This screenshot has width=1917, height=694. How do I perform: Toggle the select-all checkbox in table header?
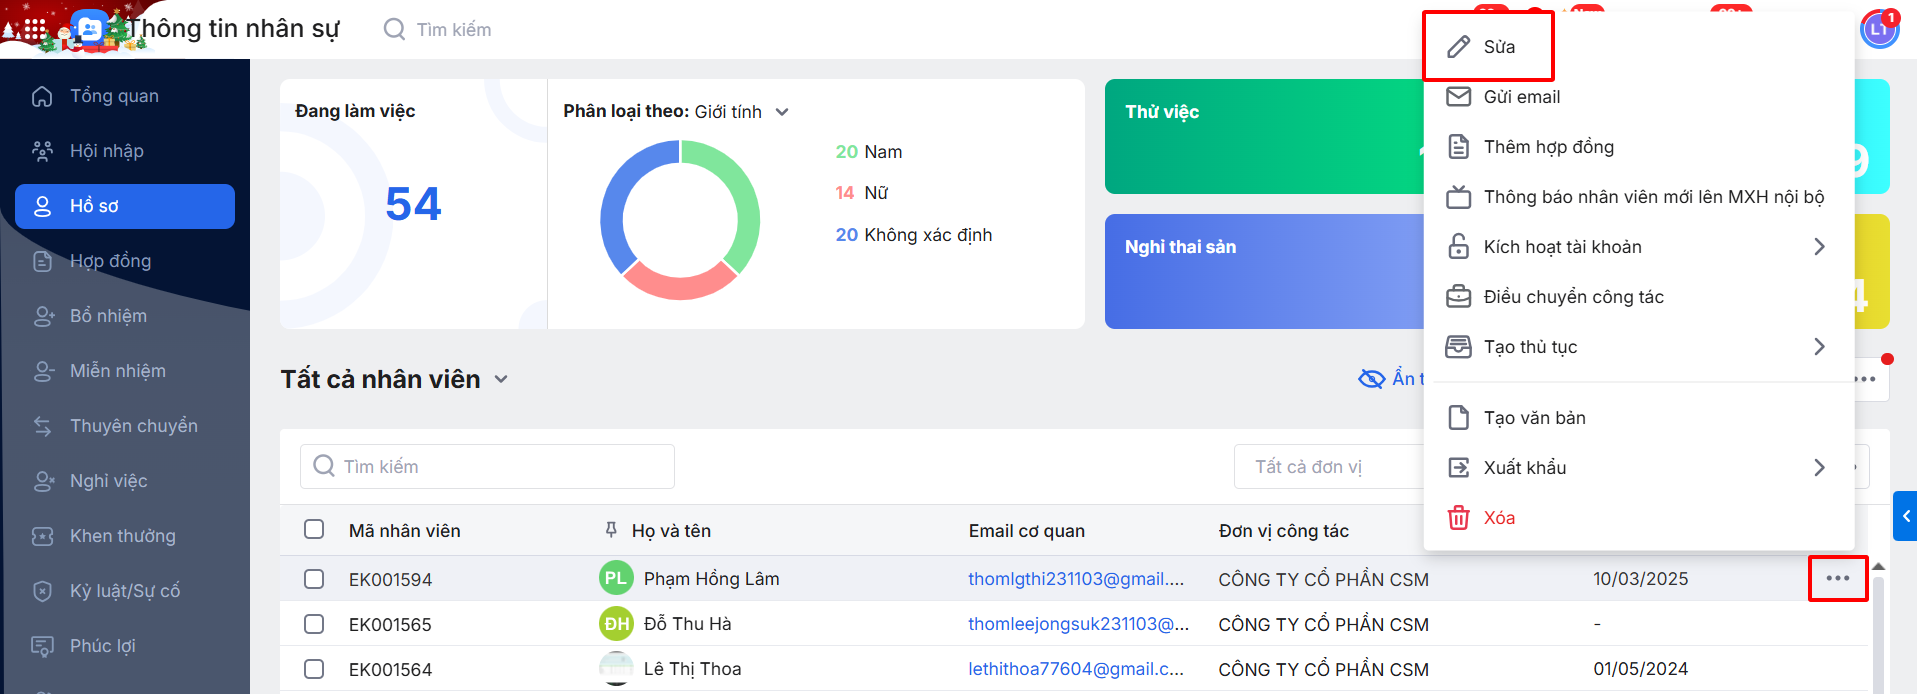[x=314, y=529]
